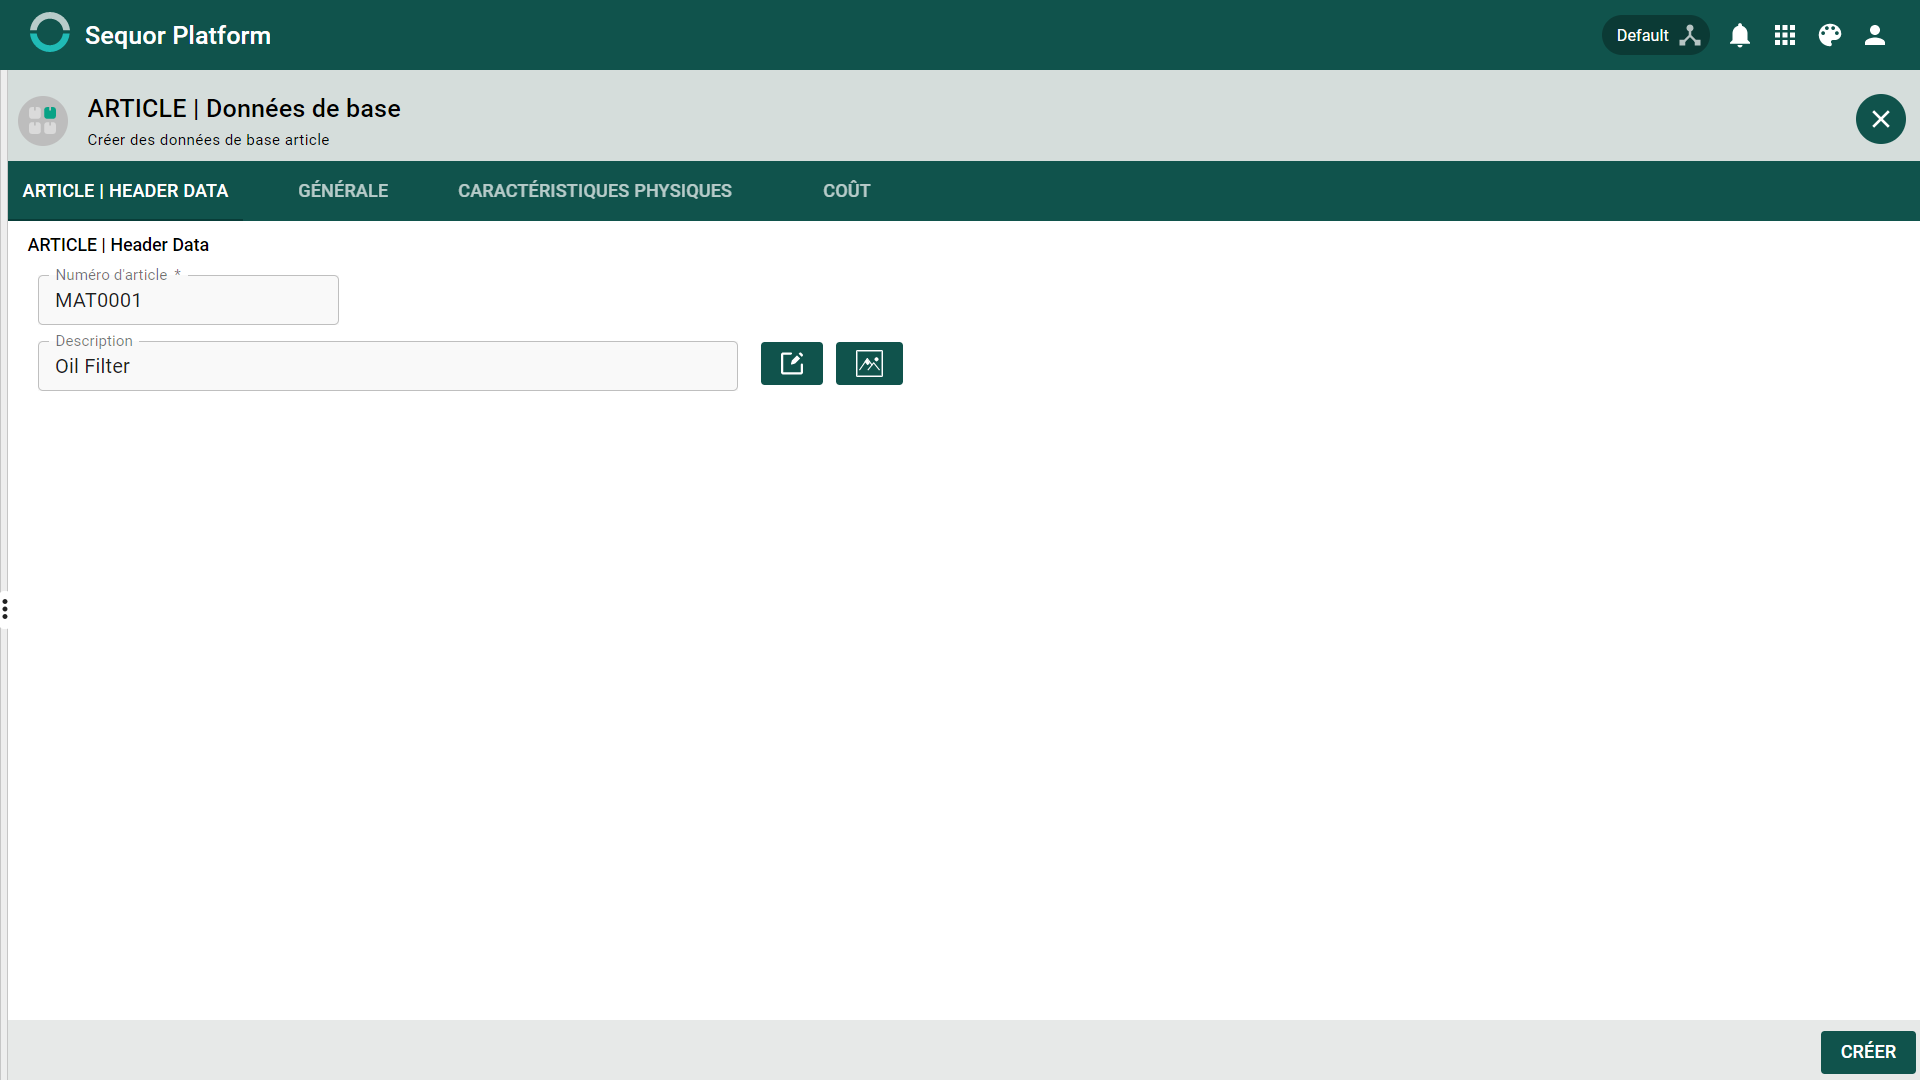The image size is (1920, 1080).
Task: Click the Sequor Platform logo
Action: (x=49, y=32)
